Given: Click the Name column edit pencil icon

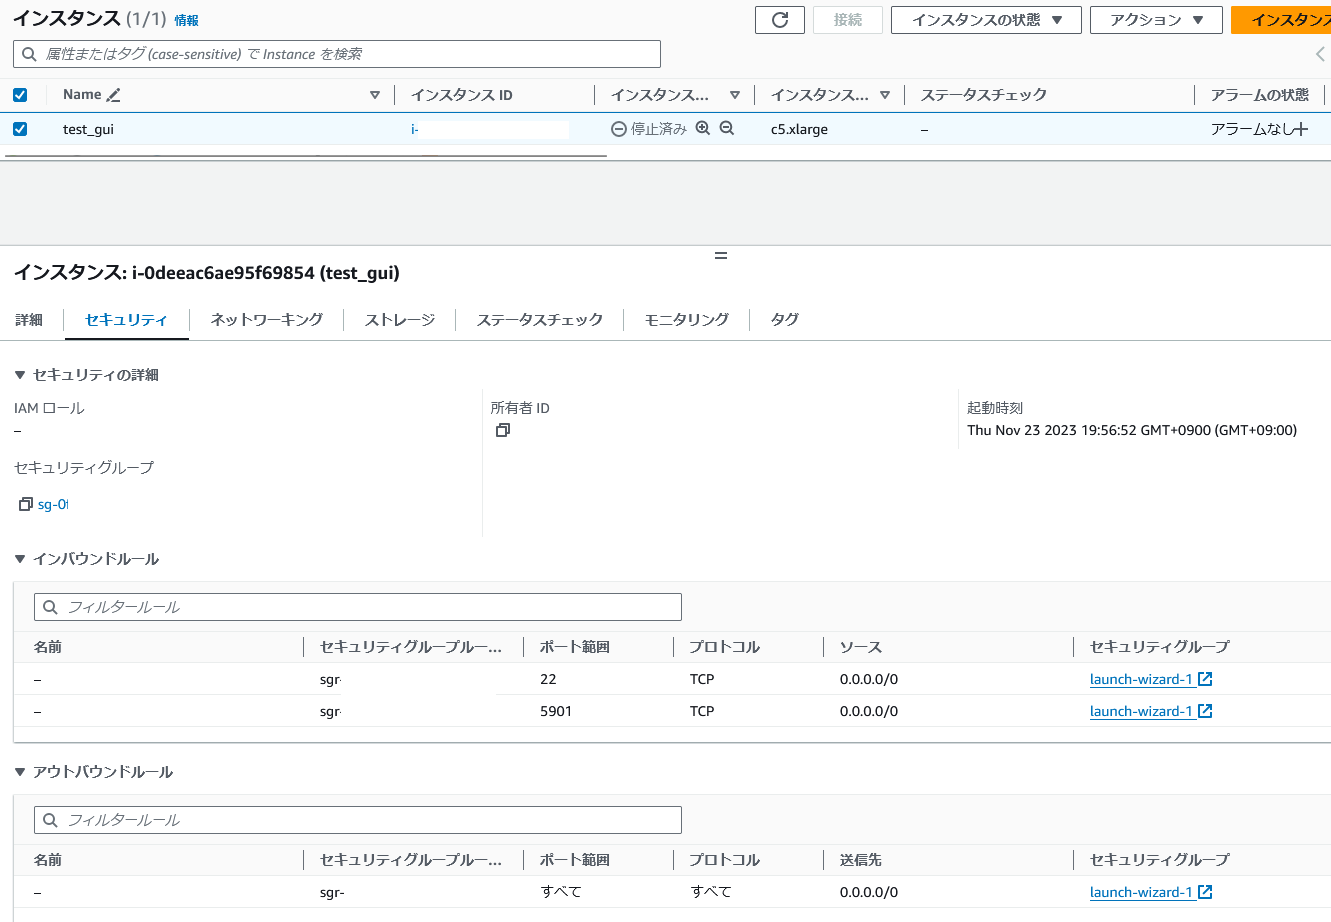Looking at the screenshot, I should pyautogui.click(x=114, y=95).
